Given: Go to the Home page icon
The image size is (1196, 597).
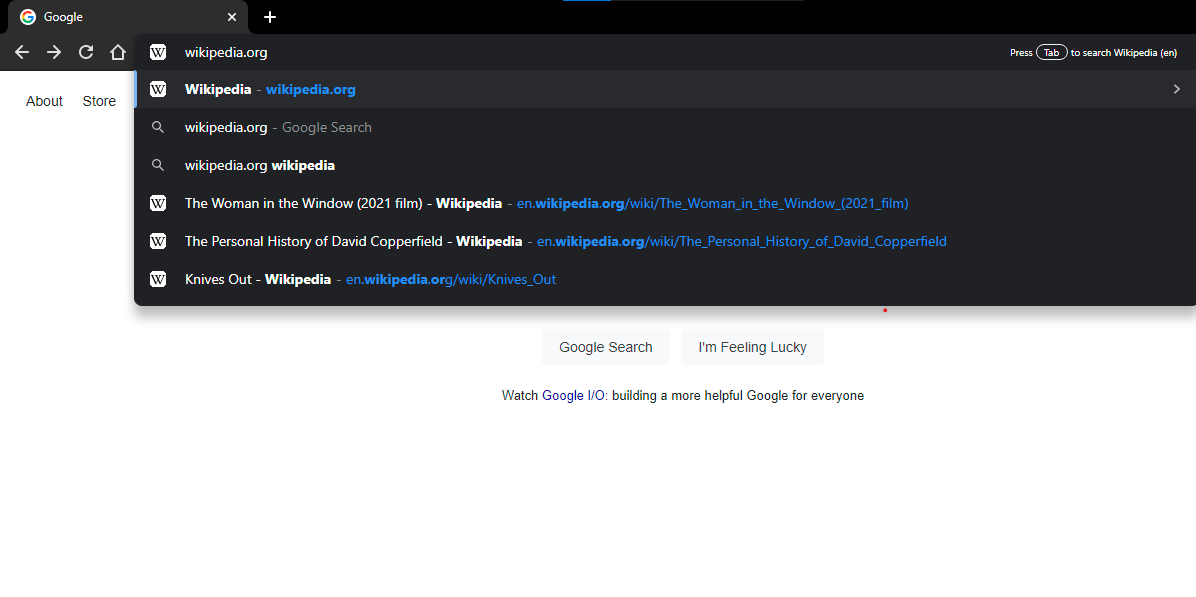Looking at the screenshot, I should pos(118,52).
